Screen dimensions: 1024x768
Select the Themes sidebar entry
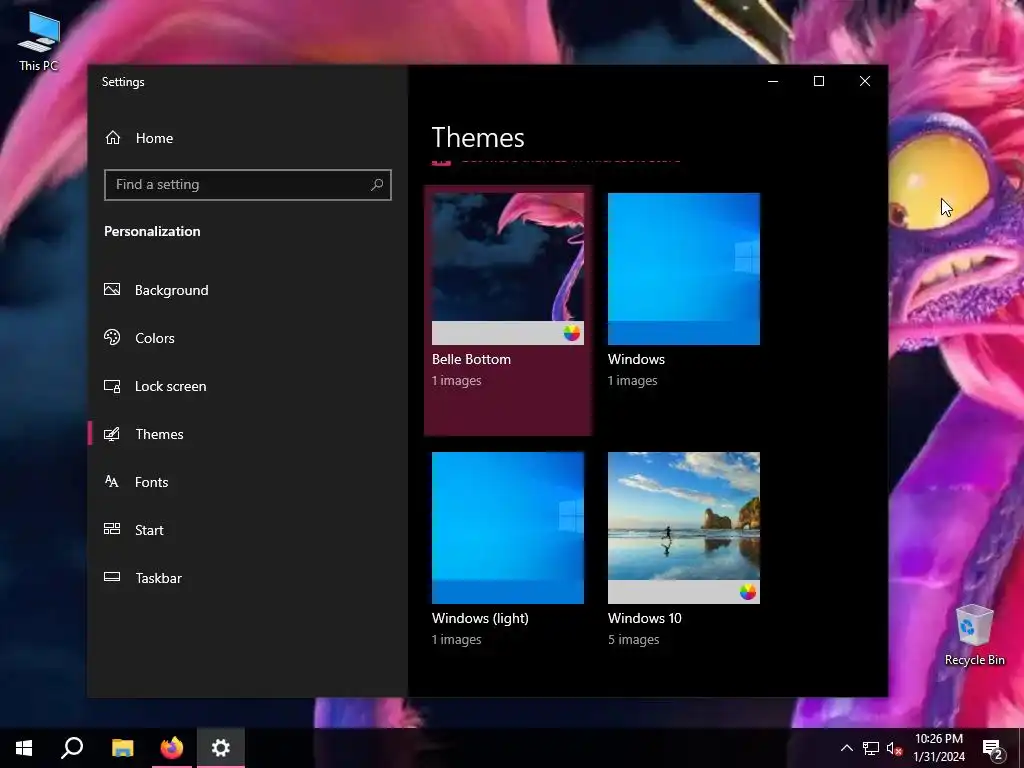tap(248, 434)
